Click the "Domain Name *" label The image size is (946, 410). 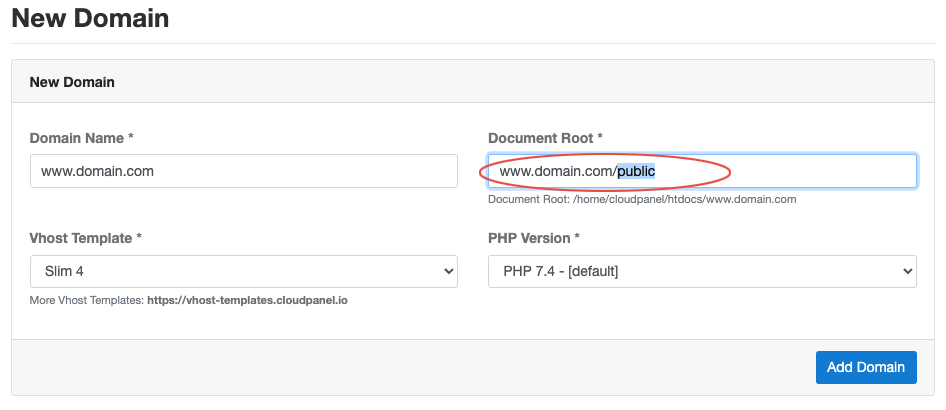(81, 138)
